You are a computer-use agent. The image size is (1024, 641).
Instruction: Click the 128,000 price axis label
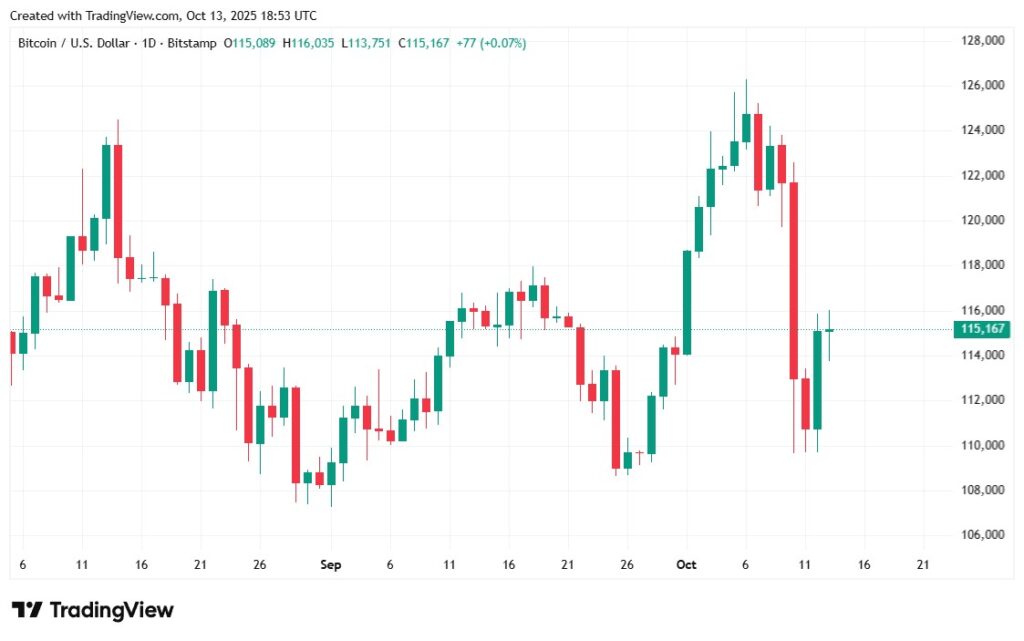980,41
